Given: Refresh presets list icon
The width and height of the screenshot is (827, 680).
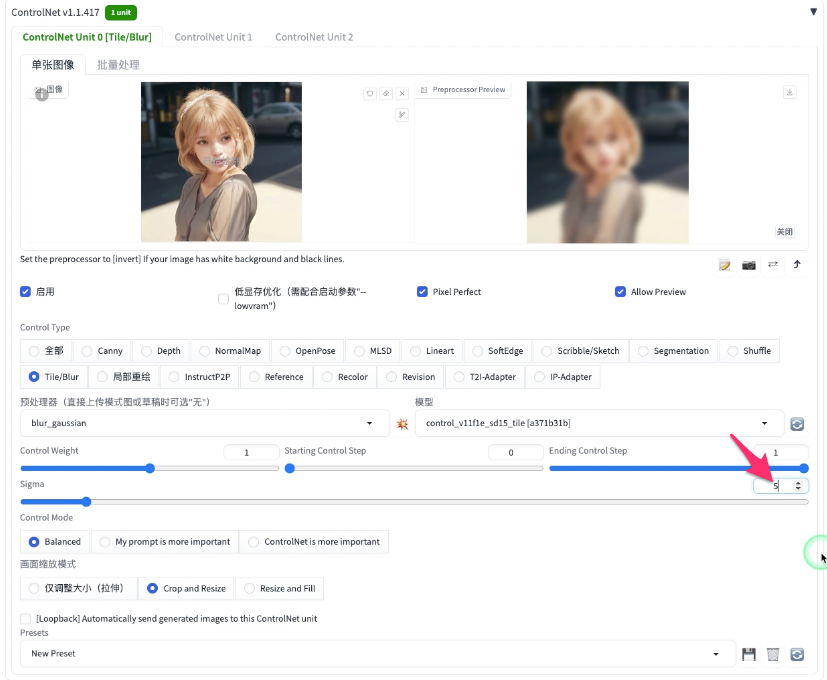Looking at the screenshot, I should tap(797, 654).
